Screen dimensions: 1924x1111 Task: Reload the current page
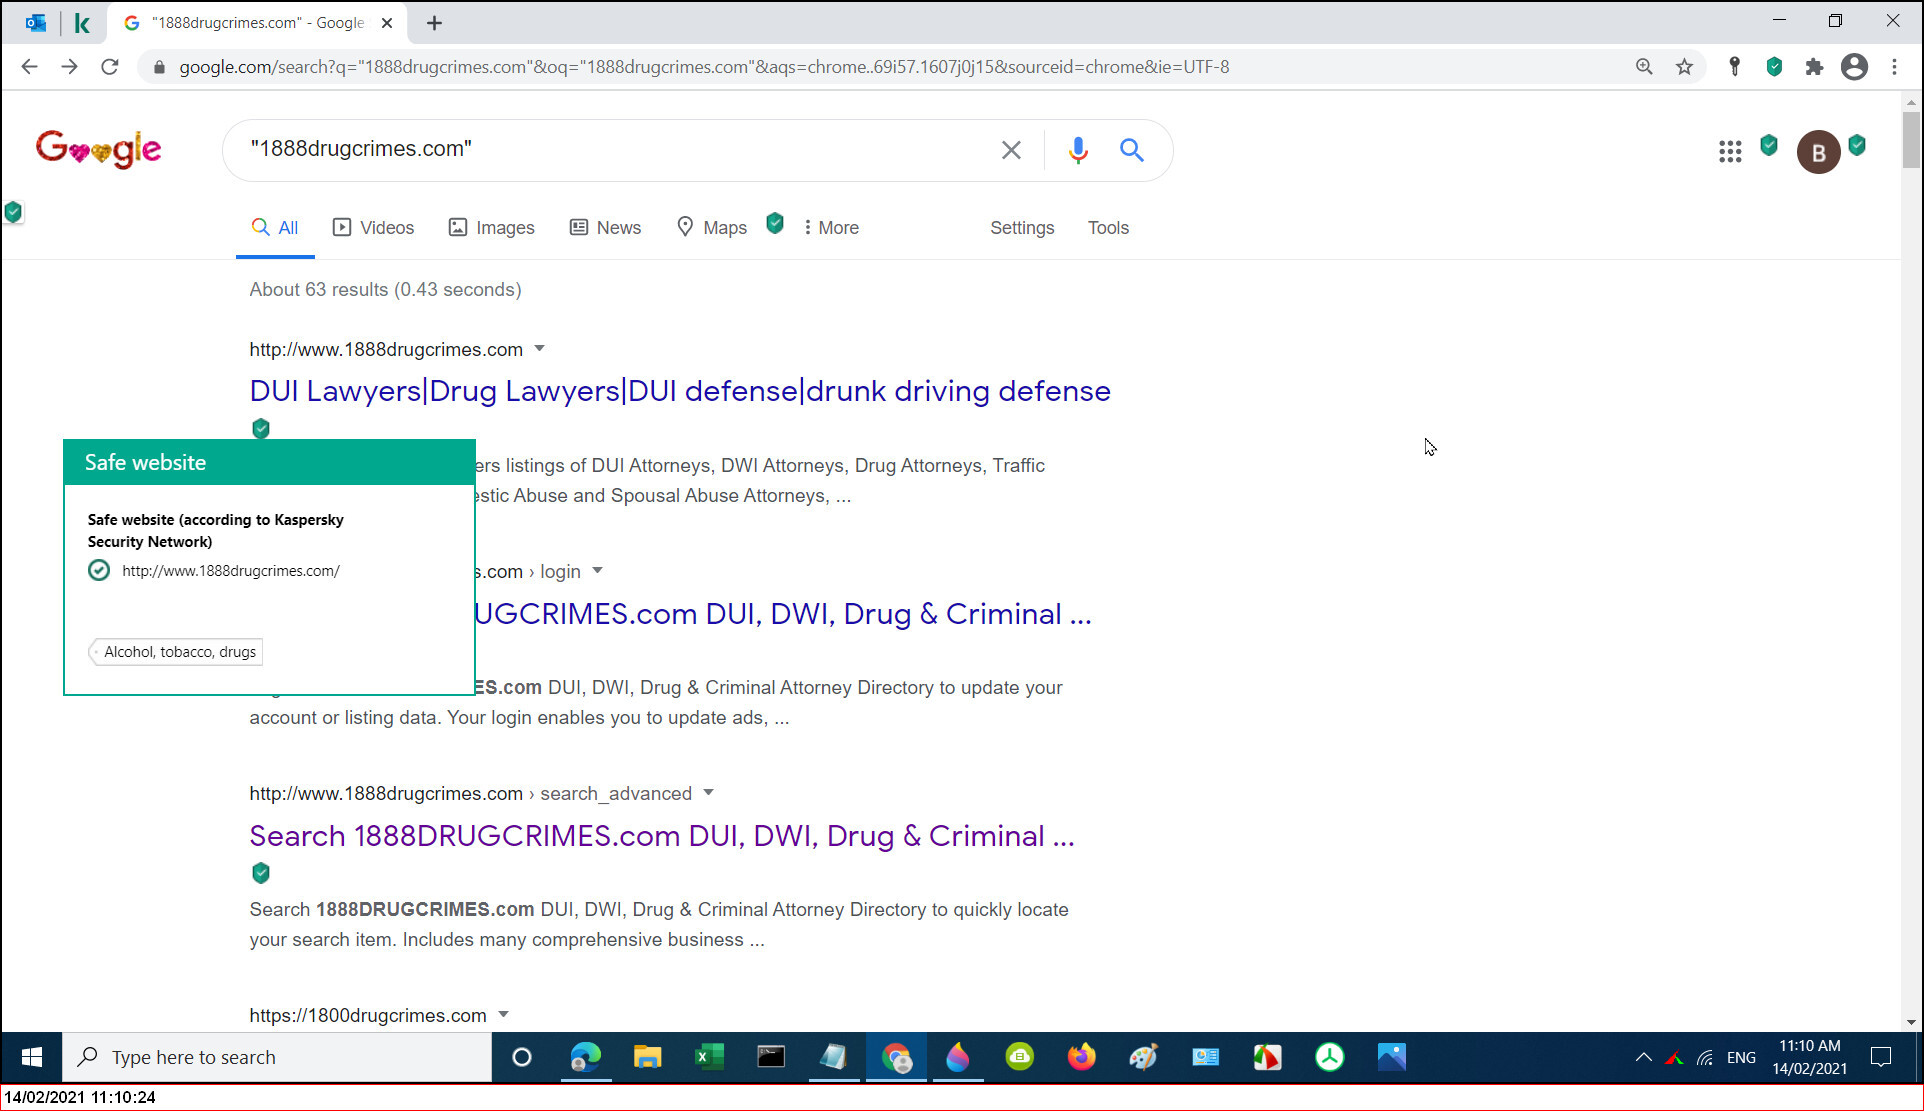click(x=110, y=67)
